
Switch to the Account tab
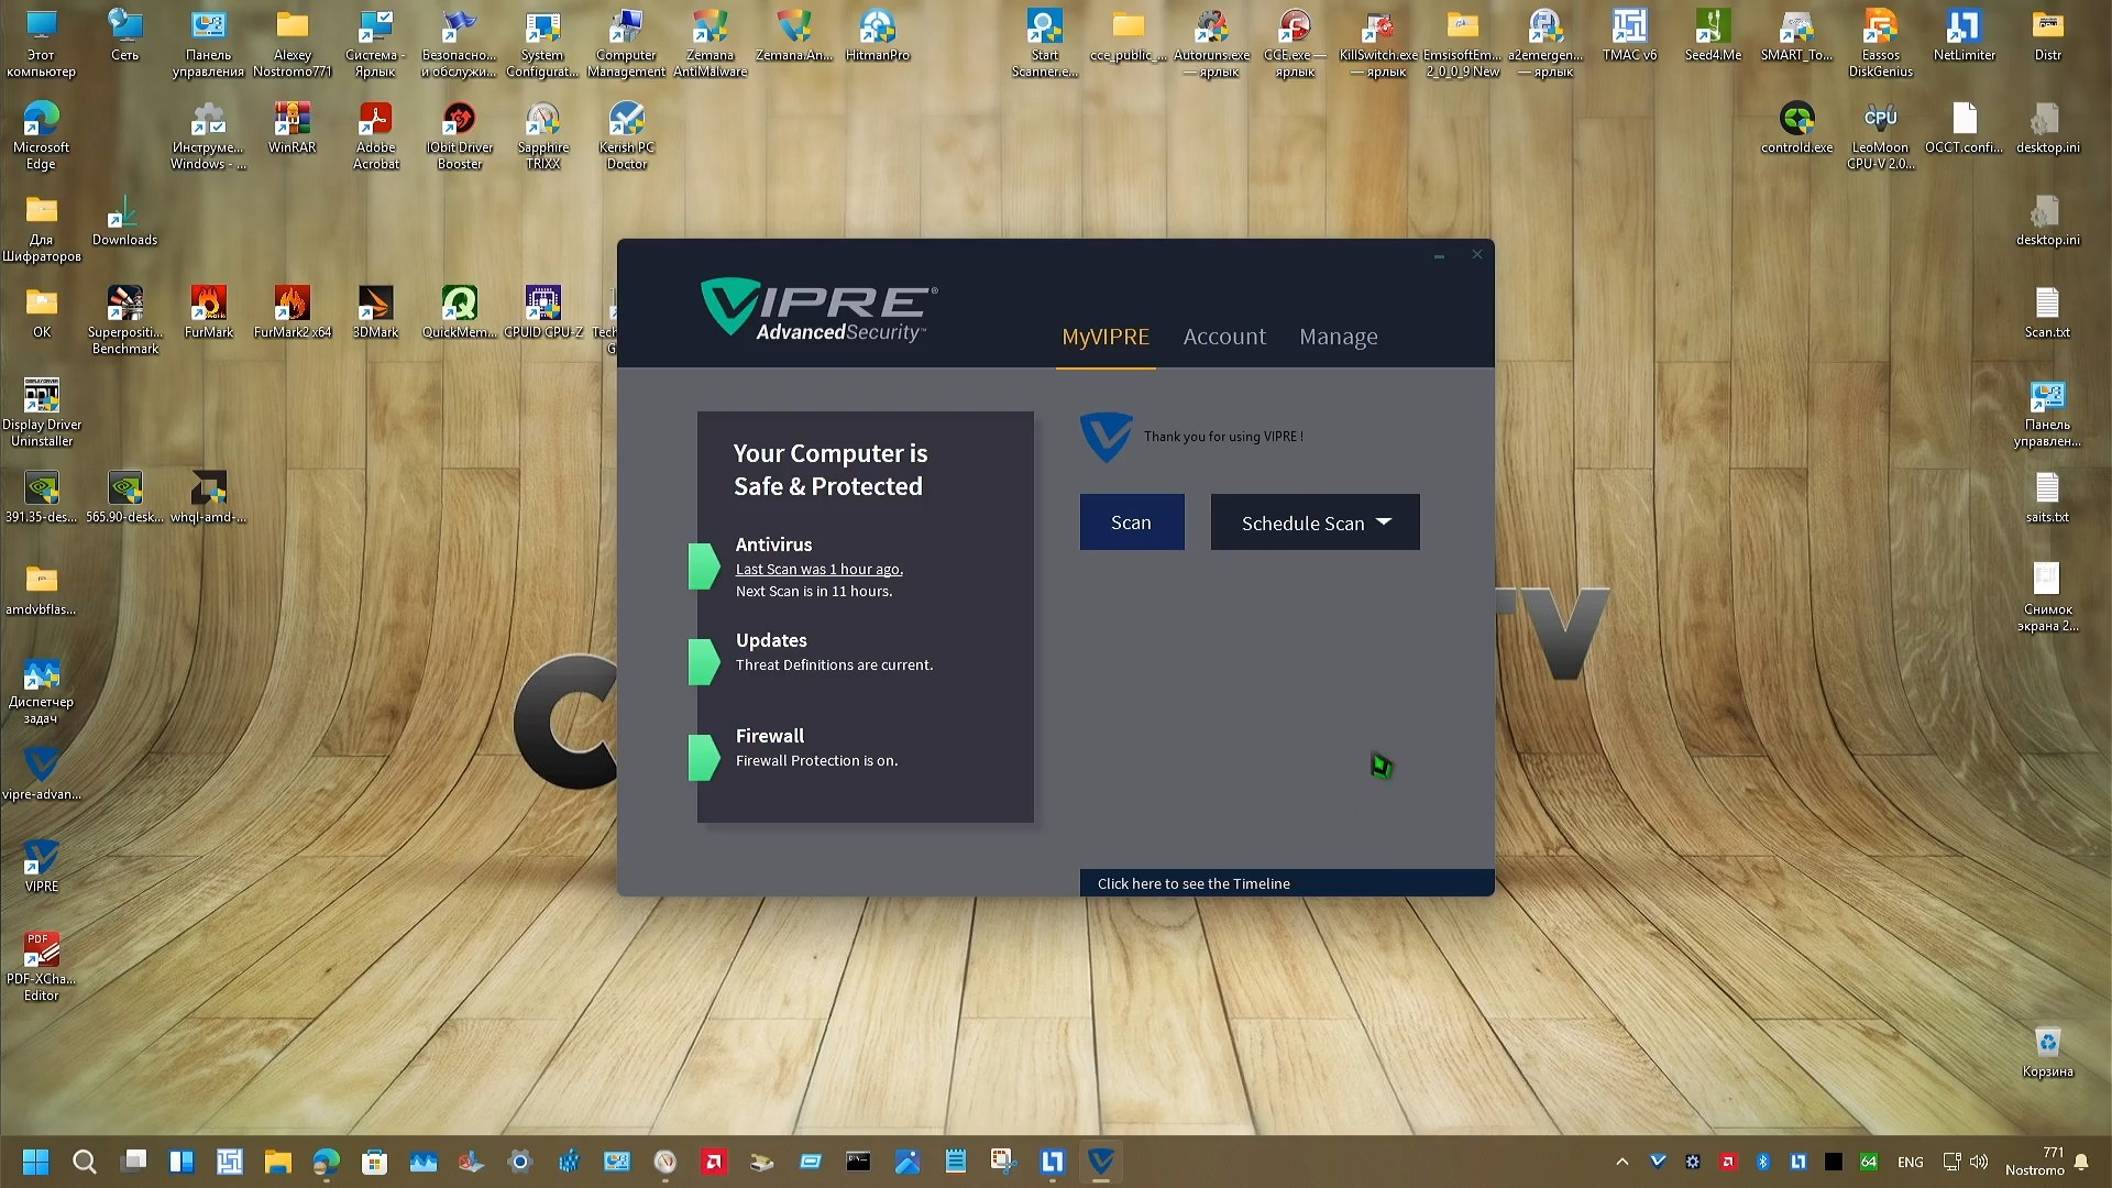pos(1224,336)
